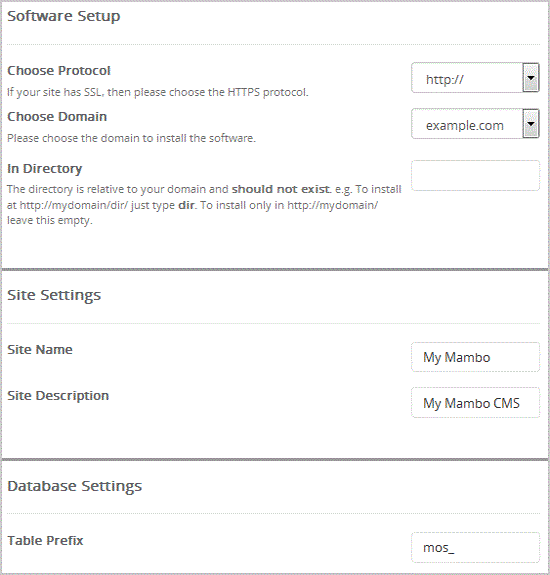Click the domain install help text
The image size is (550, 575).
coord(131,138)
